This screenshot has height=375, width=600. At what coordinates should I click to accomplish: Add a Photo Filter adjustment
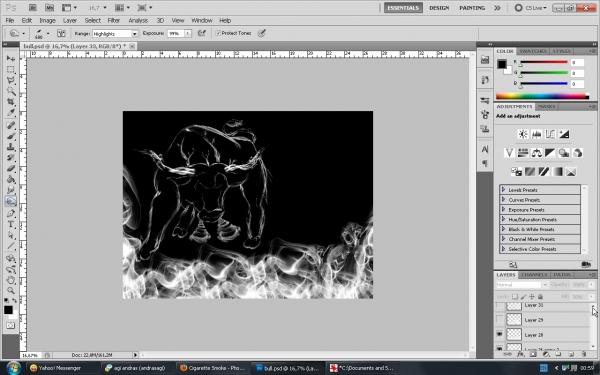(564, 153)
